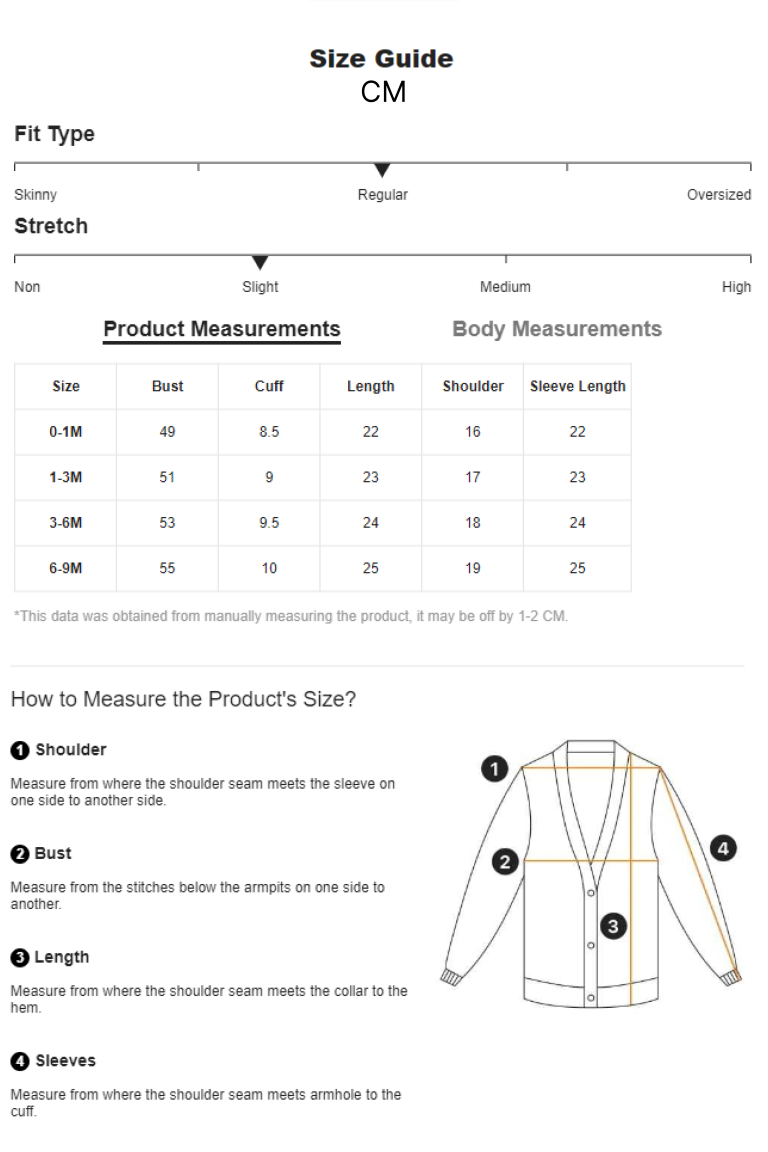Click the number 4 bullet beside Sleeves
This screenshot has width=768, height=1152.
tap(20, 1061)
